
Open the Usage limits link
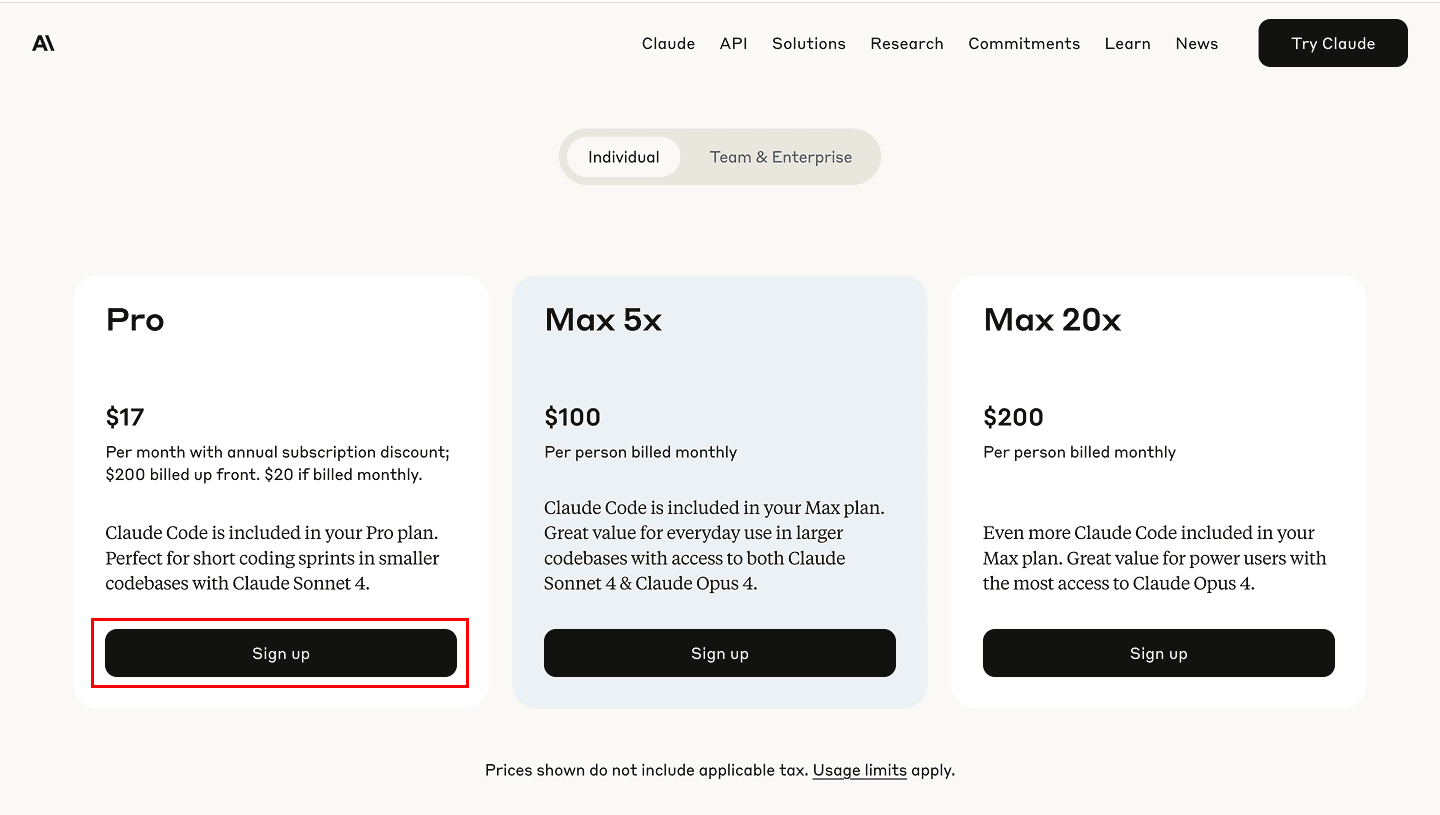tap(859, 770)
